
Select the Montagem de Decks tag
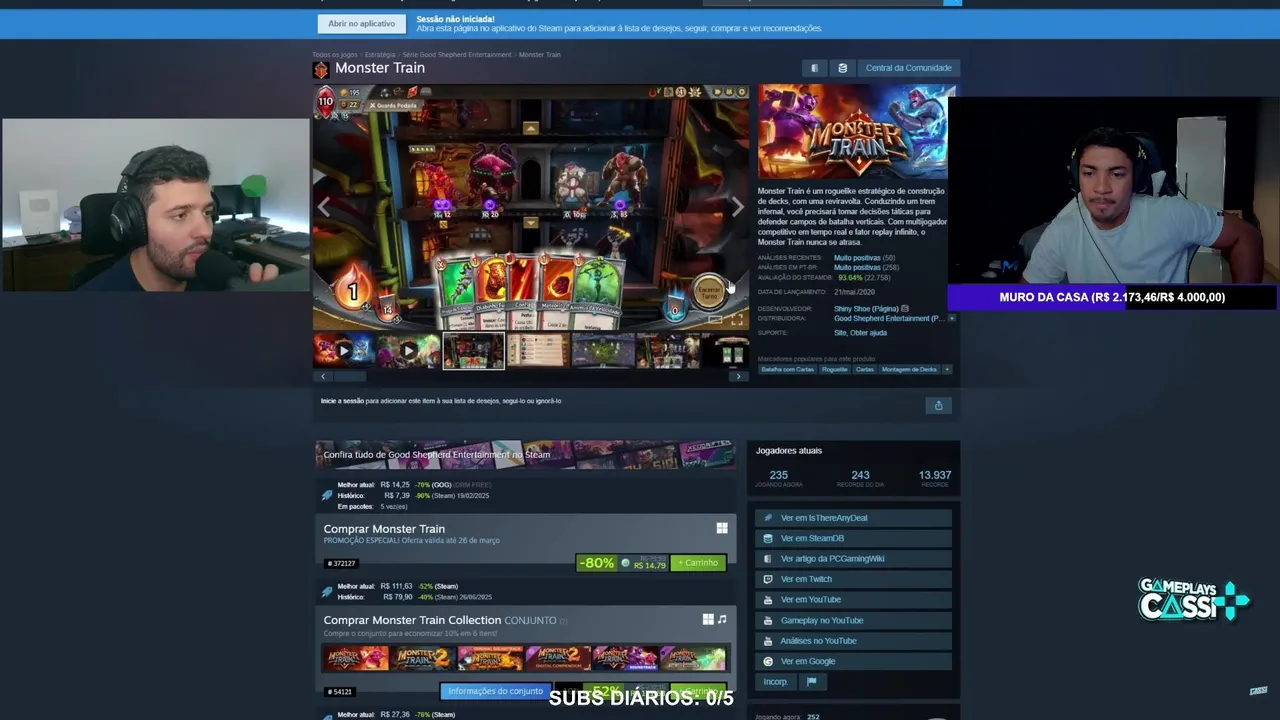tap(909, 369)
